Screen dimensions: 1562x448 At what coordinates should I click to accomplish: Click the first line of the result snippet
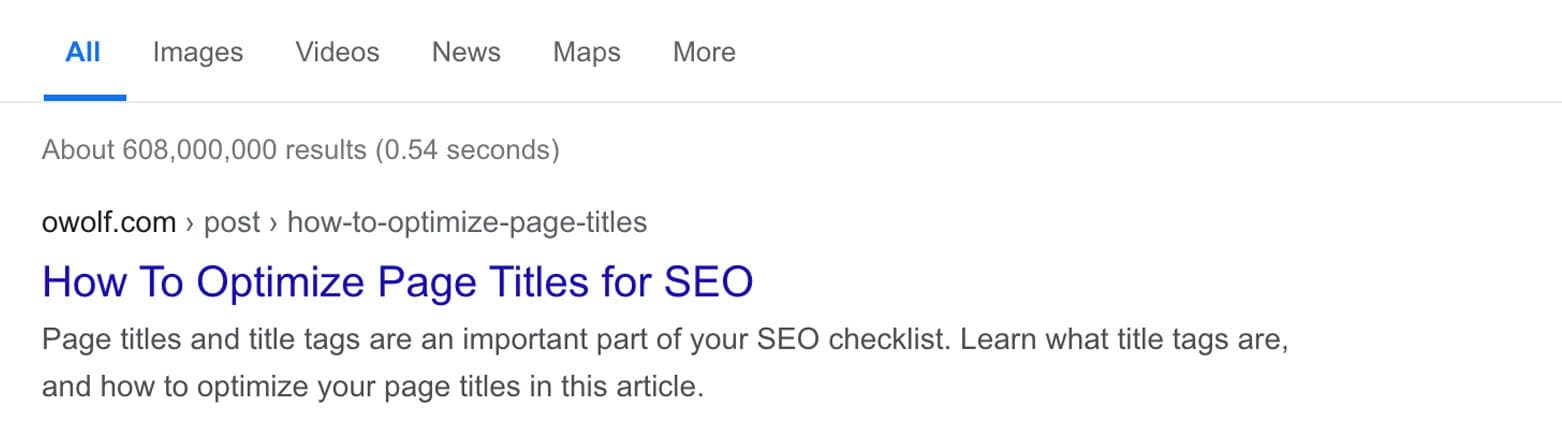[664, 340]
